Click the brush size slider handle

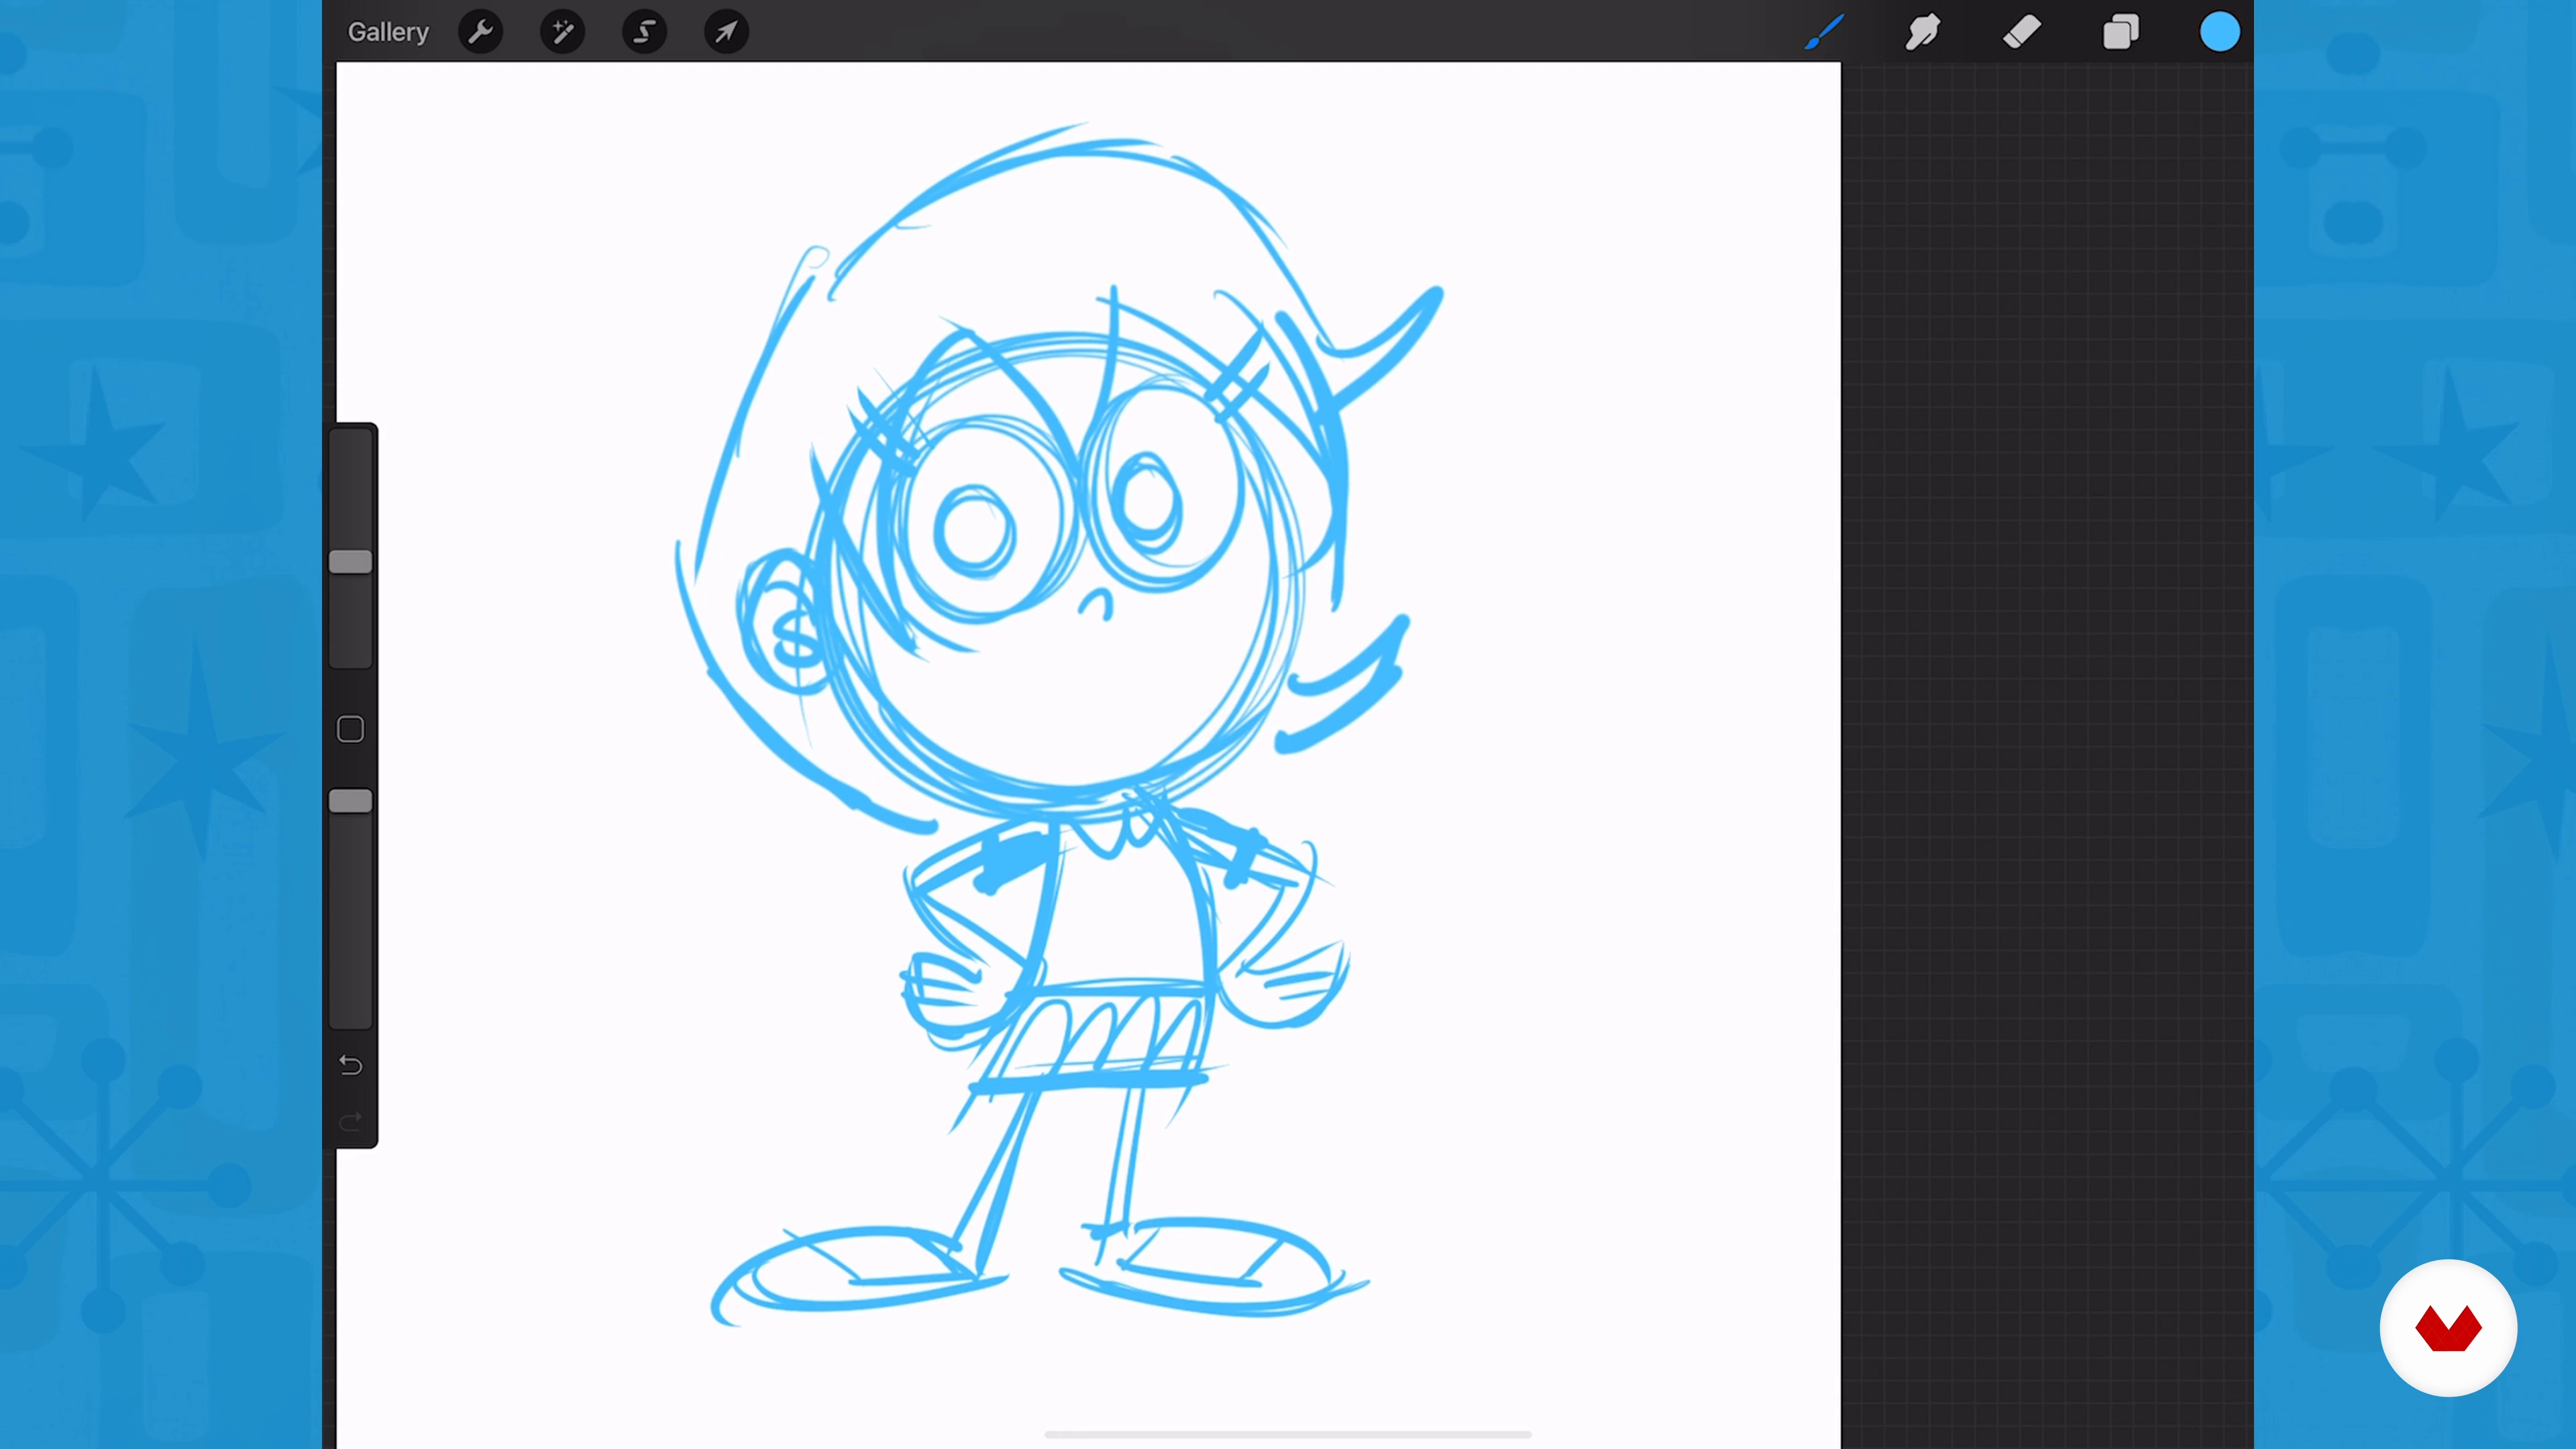click(351, 562)
